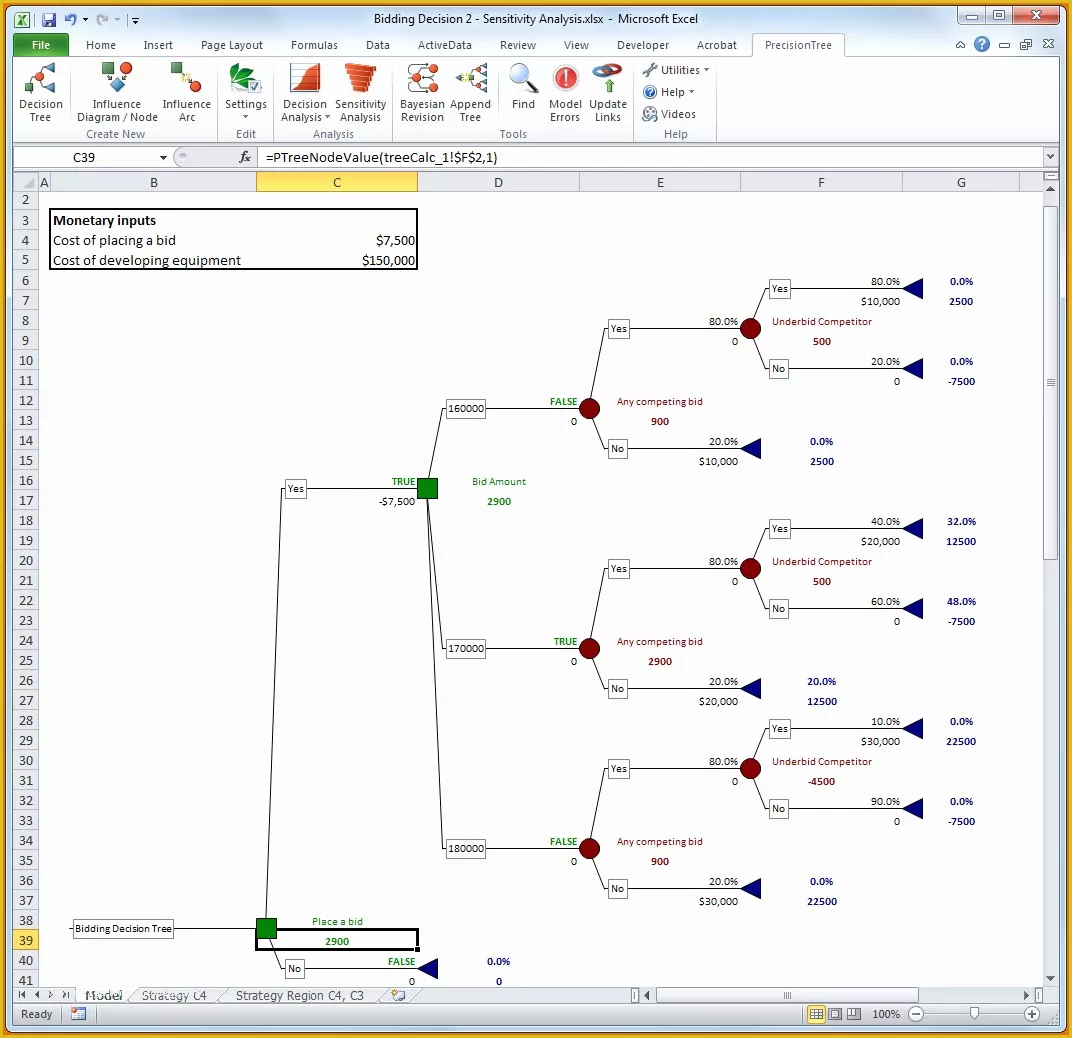This screenshot has height=1038, width=1072.
Task: Select the $7,500 bid cost cell
Action: (x=336, y=241)
